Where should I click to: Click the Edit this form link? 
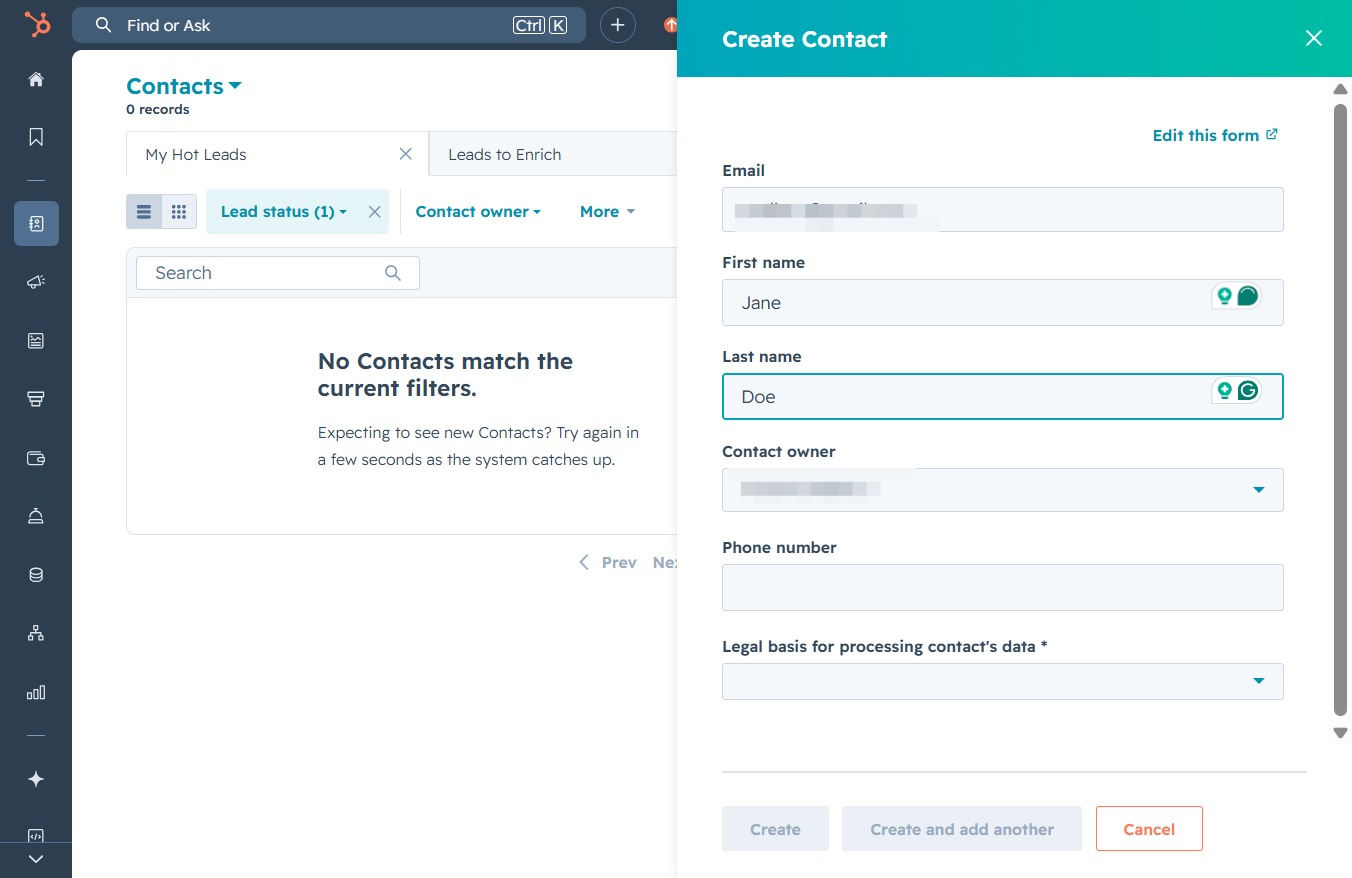point(1215,135)
